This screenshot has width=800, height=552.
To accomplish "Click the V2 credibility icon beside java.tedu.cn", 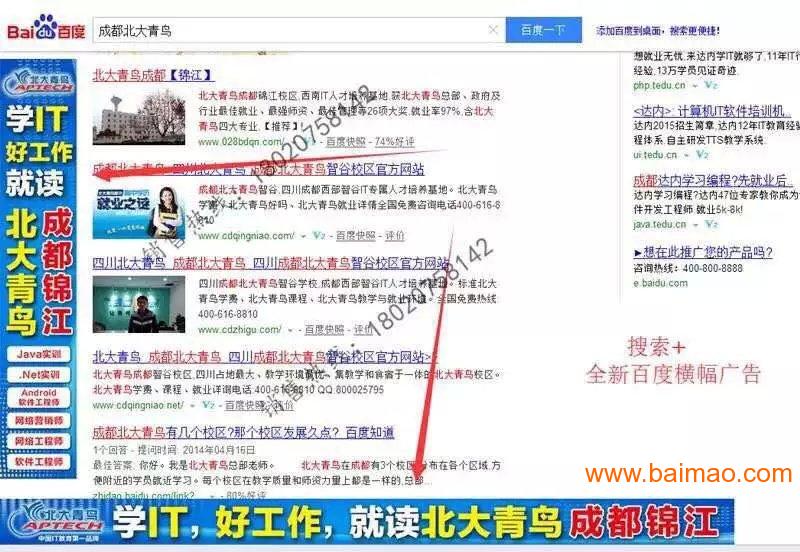I will [703, 224].
